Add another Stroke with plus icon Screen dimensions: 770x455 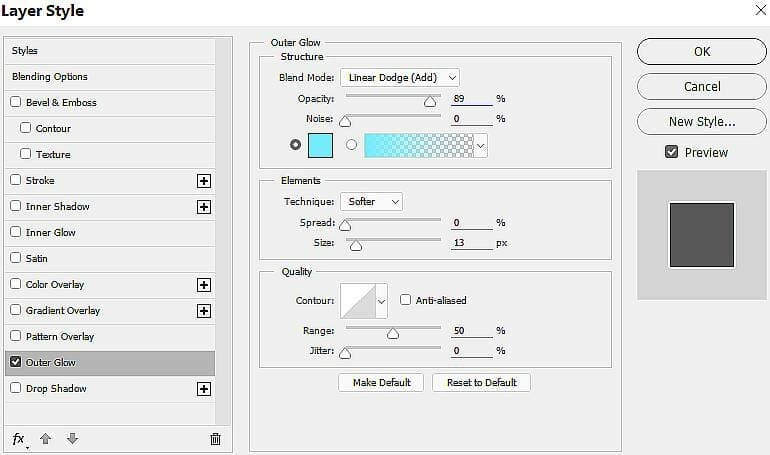204,181
